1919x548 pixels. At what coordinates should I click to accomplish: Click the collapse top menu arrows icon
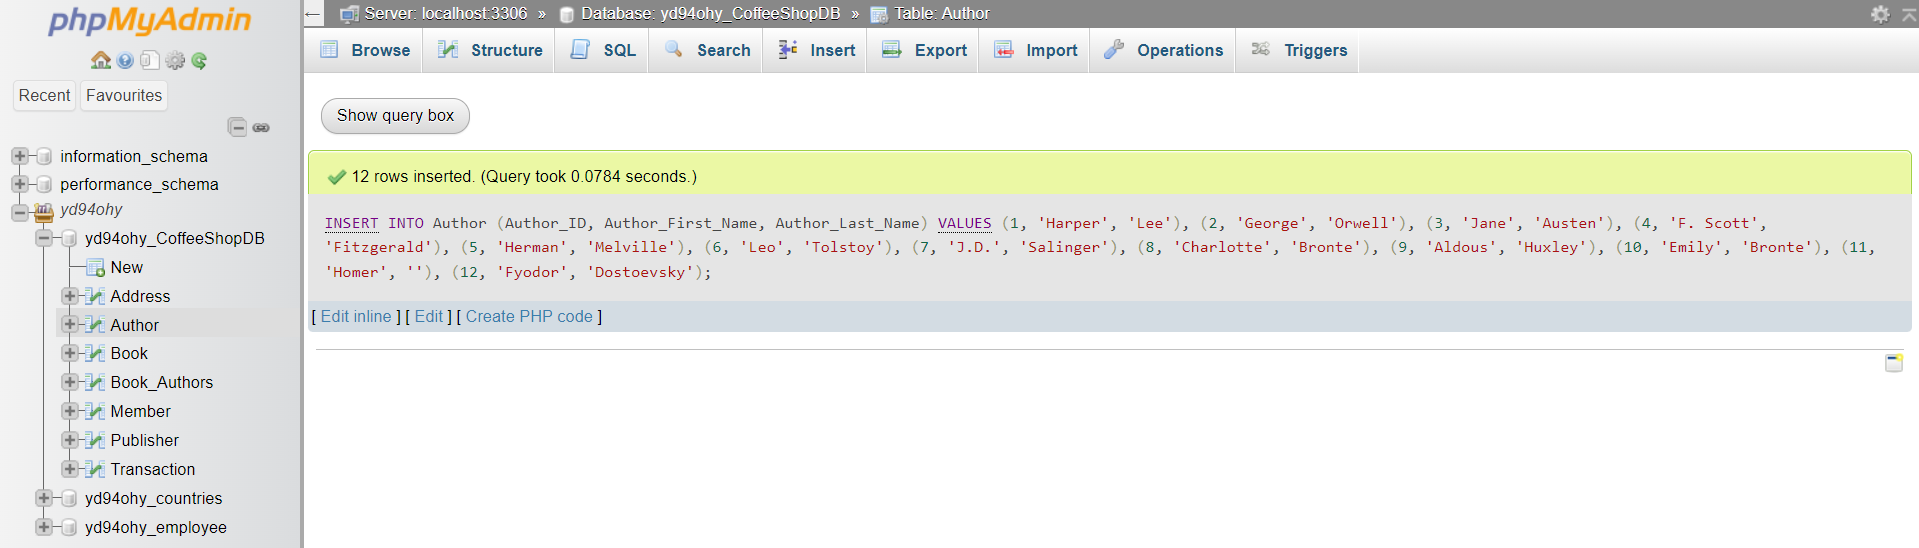pos(1907,14)
